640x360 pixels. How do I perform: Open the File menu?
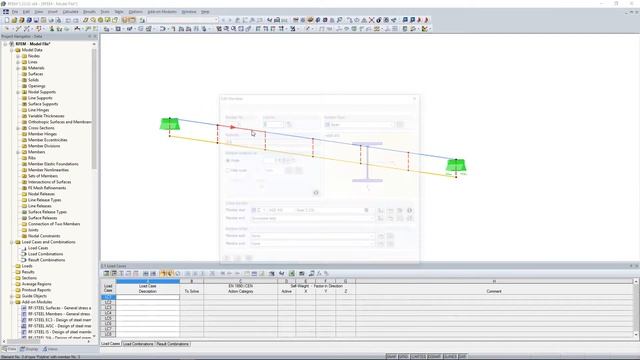pos(15,12)
